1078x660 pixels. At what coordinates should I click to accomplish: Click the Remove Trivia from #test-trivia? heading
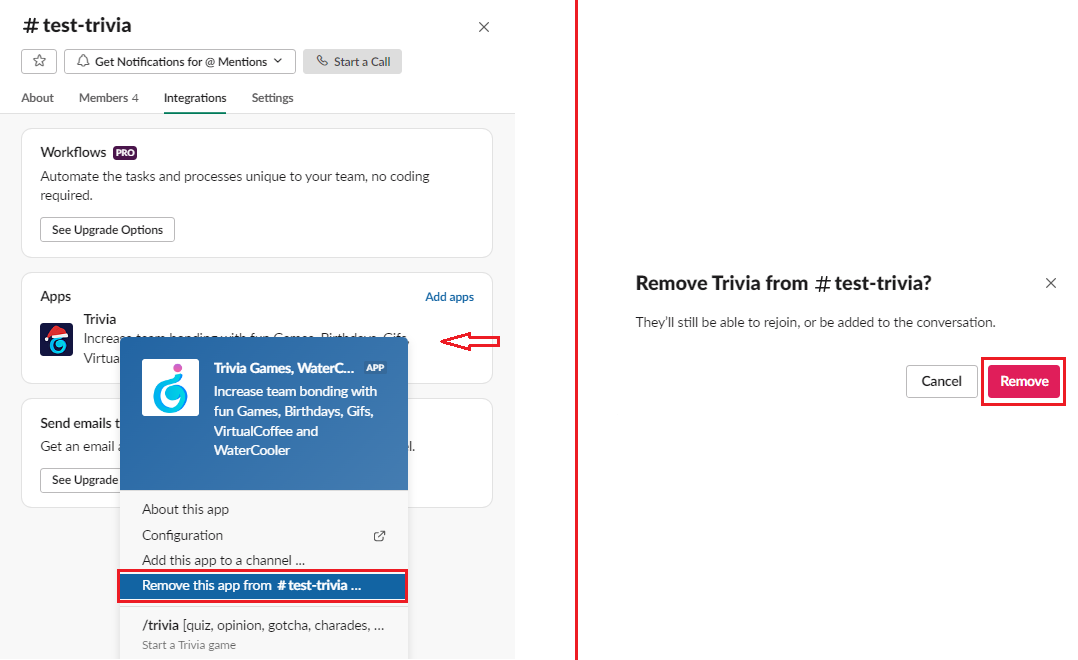tap(783, 283)
